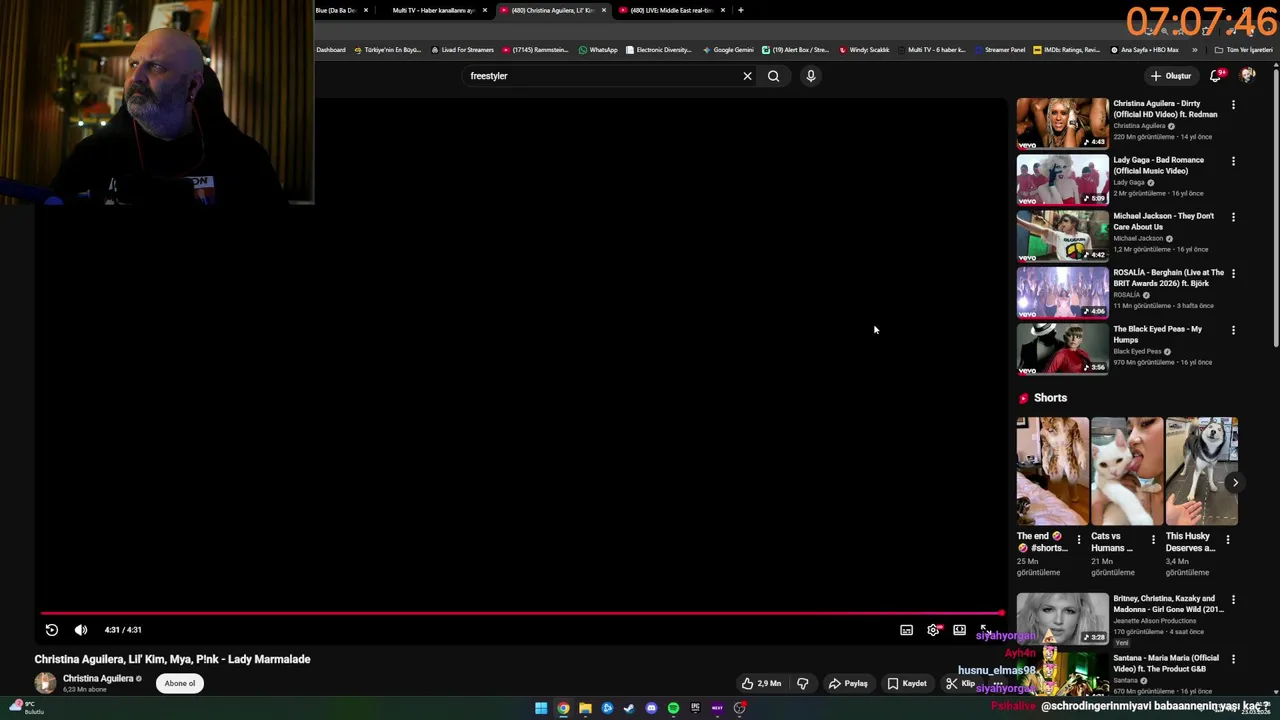Toggle subtitles/captions on the player
The image size is (1280, 720).
point(906,630)
